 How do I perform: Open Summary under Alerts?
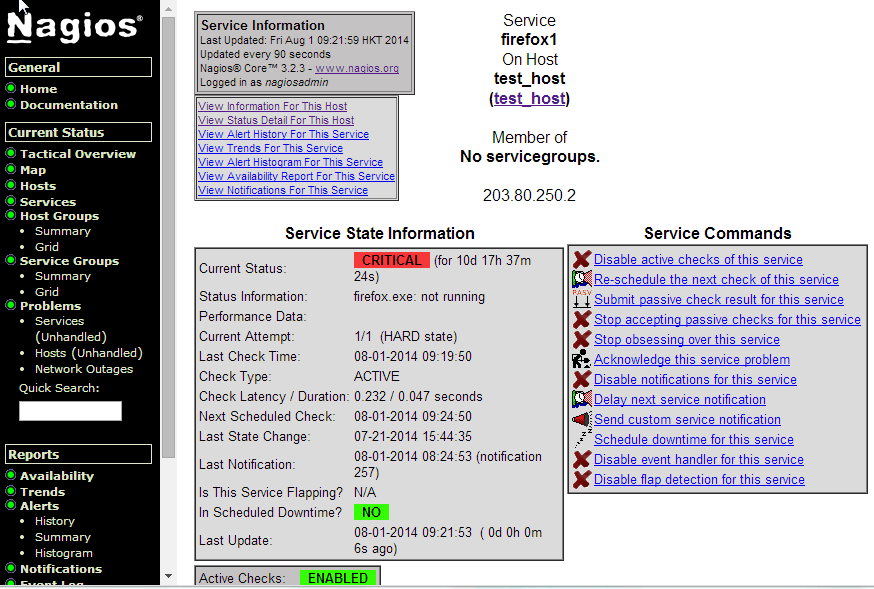pos(63,537)
